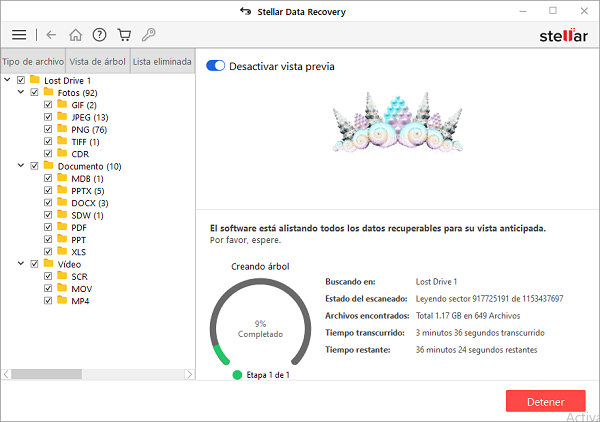This screenshot has height=422, width=600.
Task: Click the Lost Drive 1 folder icon
Action: [x=35, y=80]
